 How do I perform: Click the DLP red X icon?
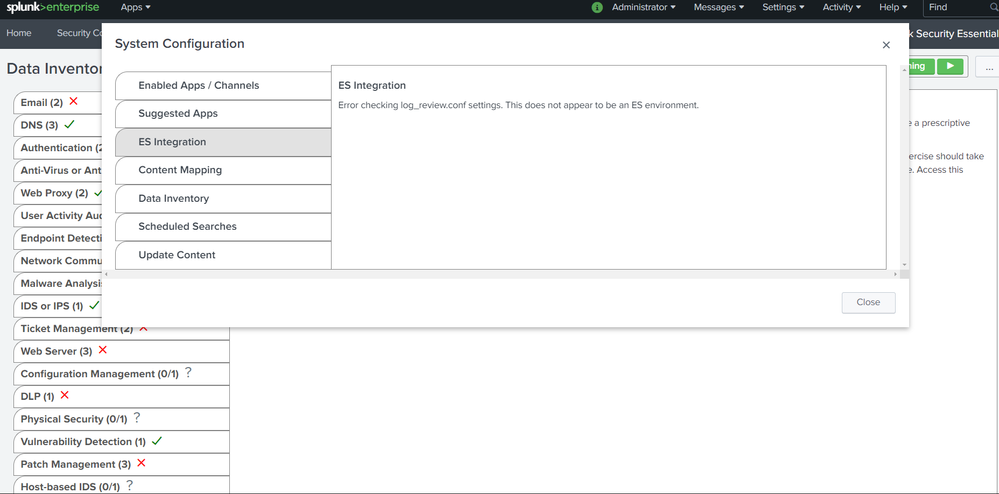pos(64,395)
